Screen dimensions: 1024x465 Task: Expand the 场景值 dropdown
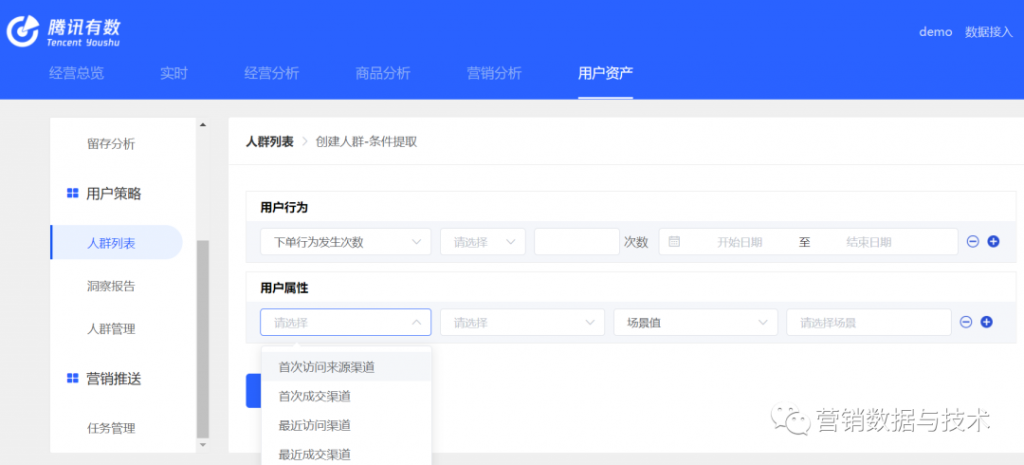pyautogui.click(x=695, y=322)
